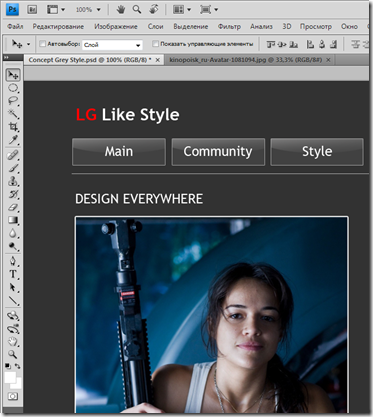Image resolution: width=373 pixels, height=417 pixels.
Task: Click align right edges icon
Action: coord(333,44)
